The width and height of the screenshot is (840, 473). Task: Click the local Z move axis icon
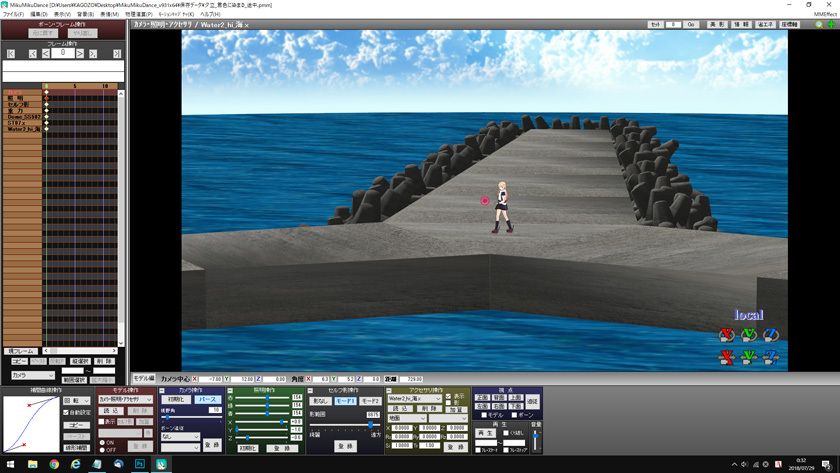(x=771, y=357)
